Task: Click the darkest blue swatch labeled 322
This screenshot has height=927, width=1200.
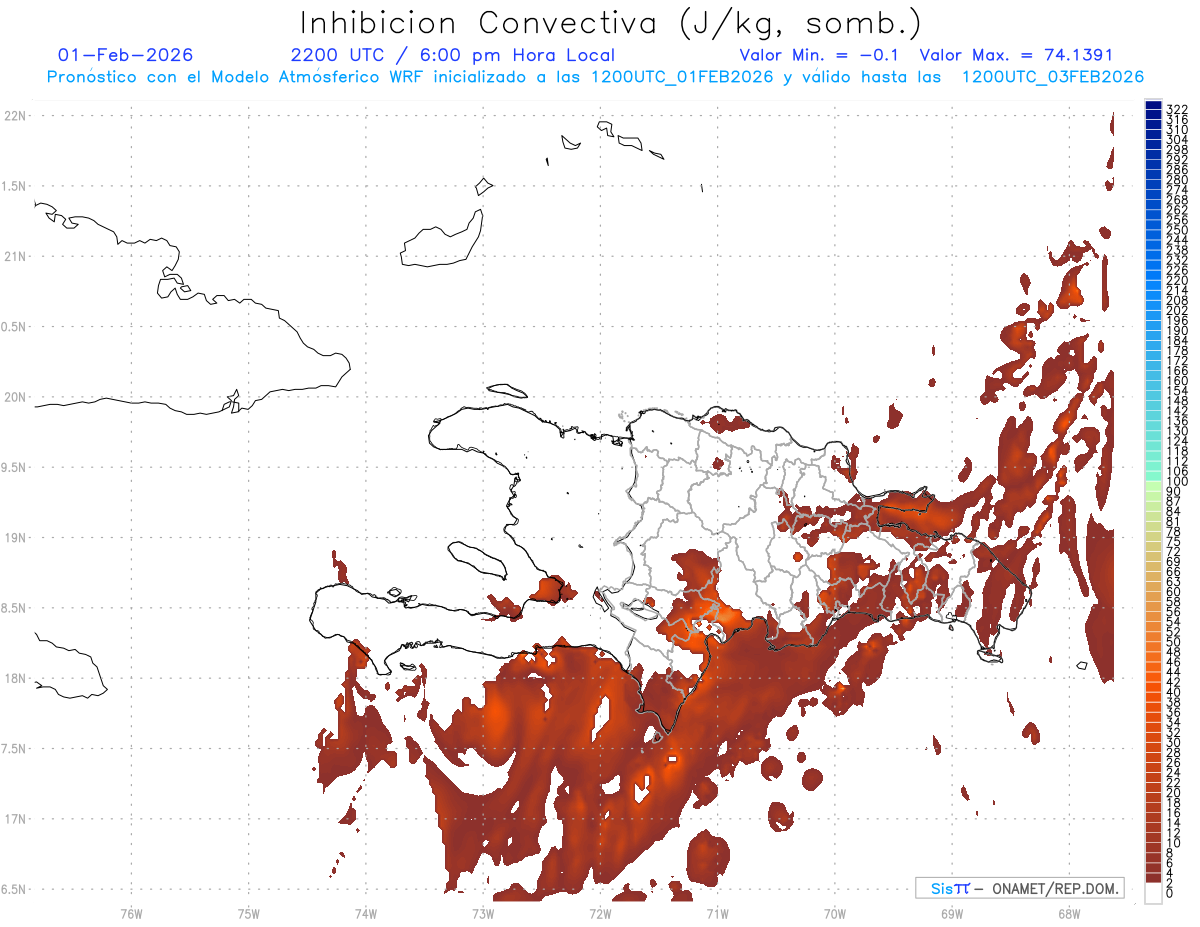Action: point(1153,105)
